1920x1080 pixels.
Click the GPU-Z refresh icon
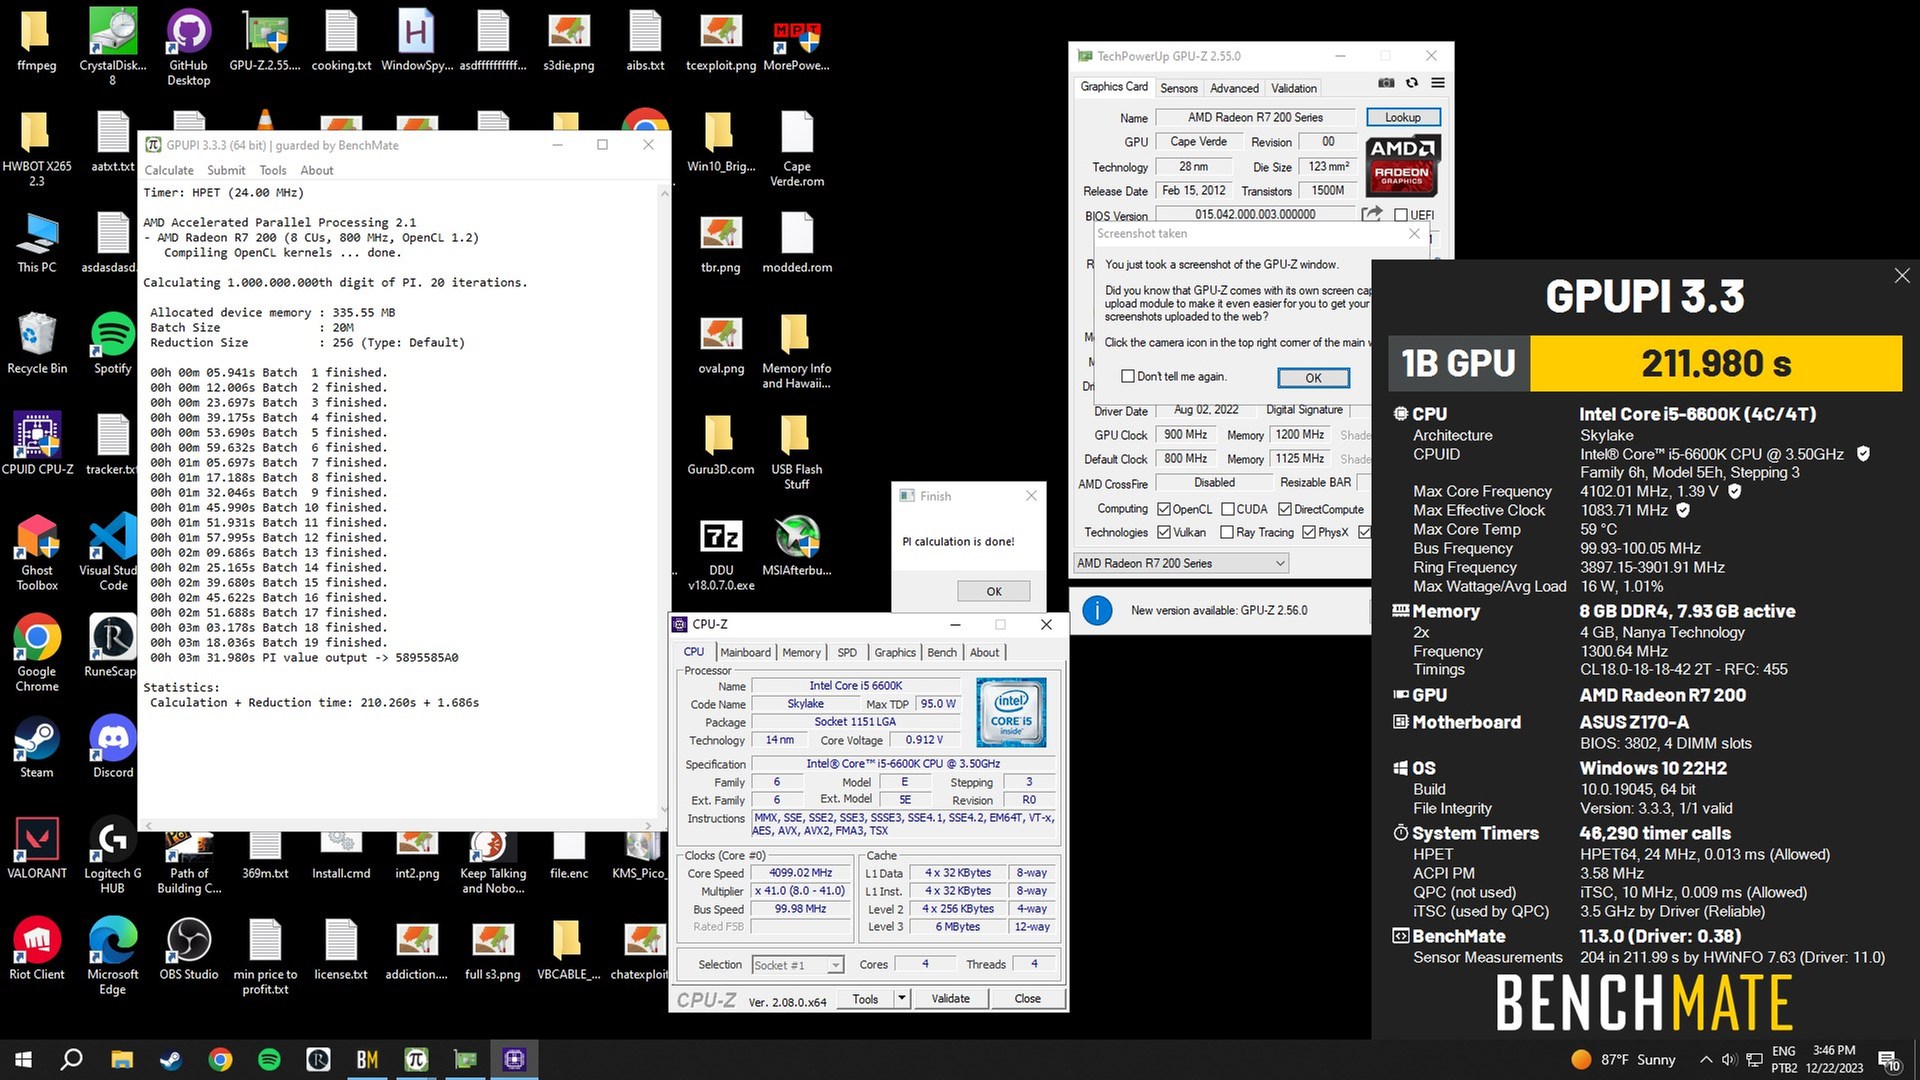click(1412, 83)
